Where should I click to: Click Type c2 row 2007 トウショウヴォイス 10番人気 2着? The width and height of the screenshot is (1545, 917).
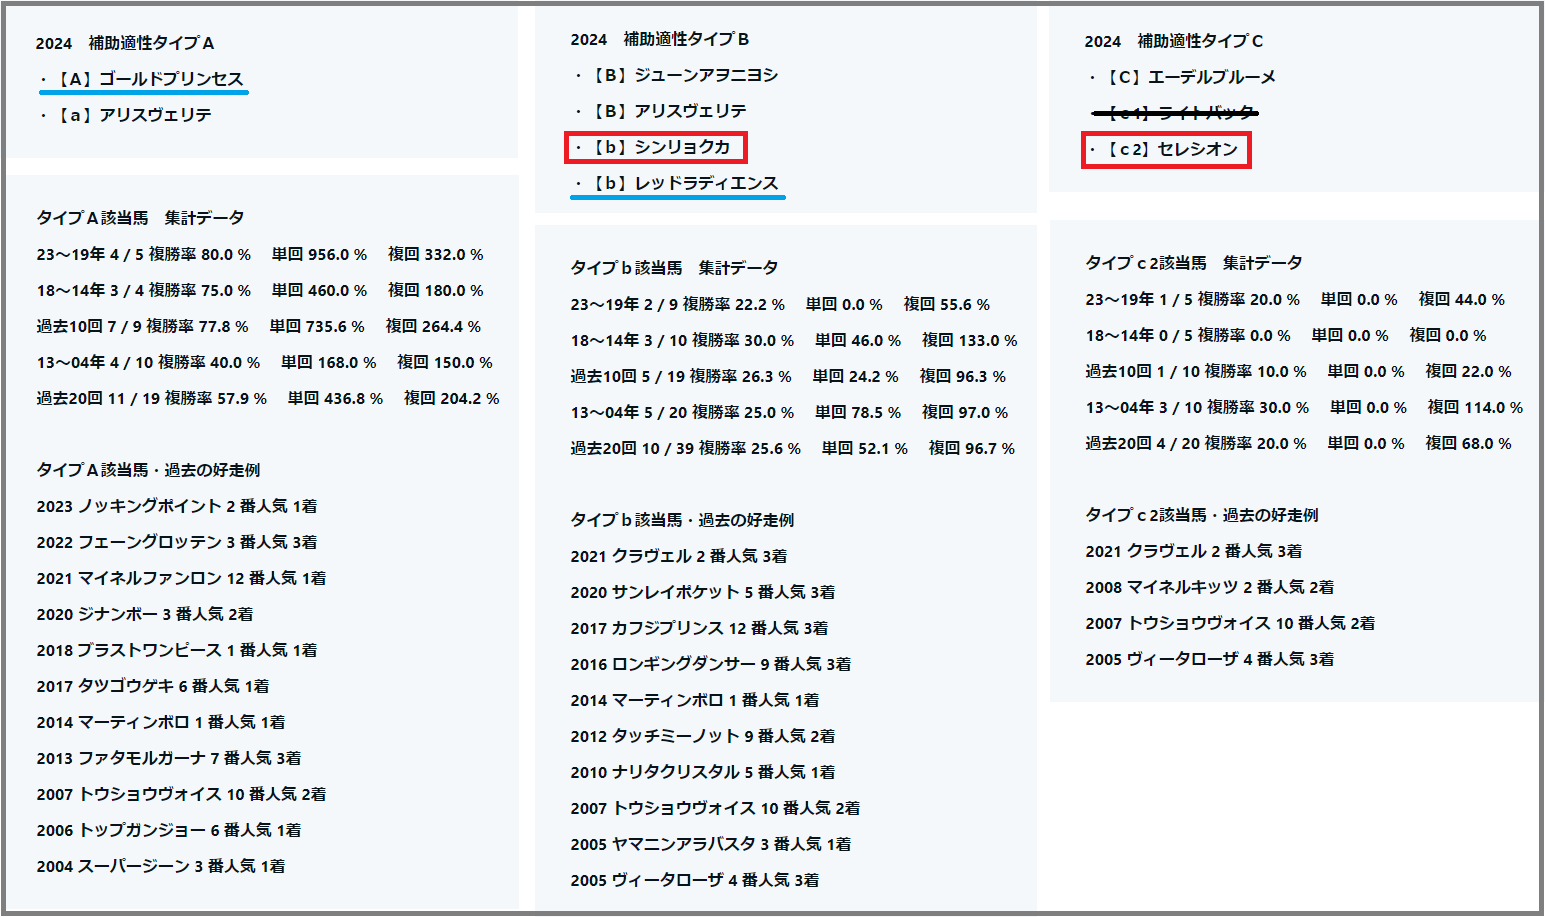(x=1230, y=624)
